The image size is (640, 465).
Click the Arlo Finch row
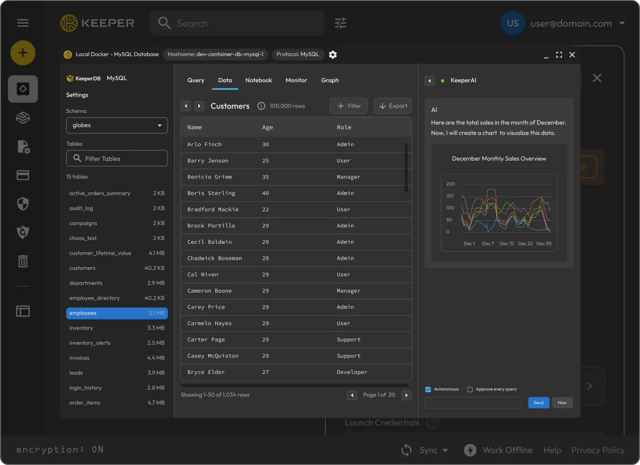(x=296, y=145)
